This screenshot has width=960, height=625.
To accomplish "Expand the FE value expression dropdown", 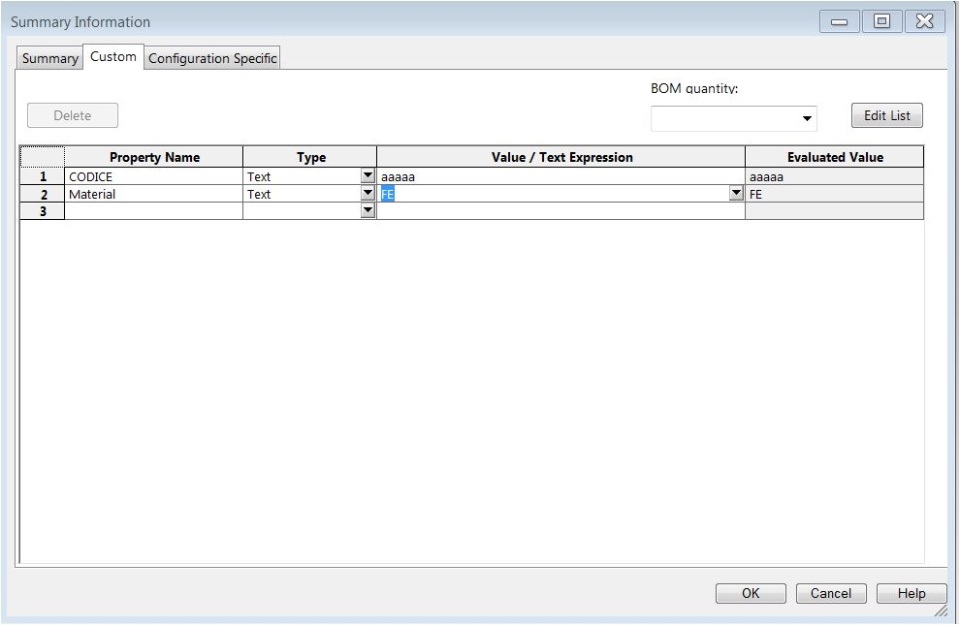I will coord(736,193).
